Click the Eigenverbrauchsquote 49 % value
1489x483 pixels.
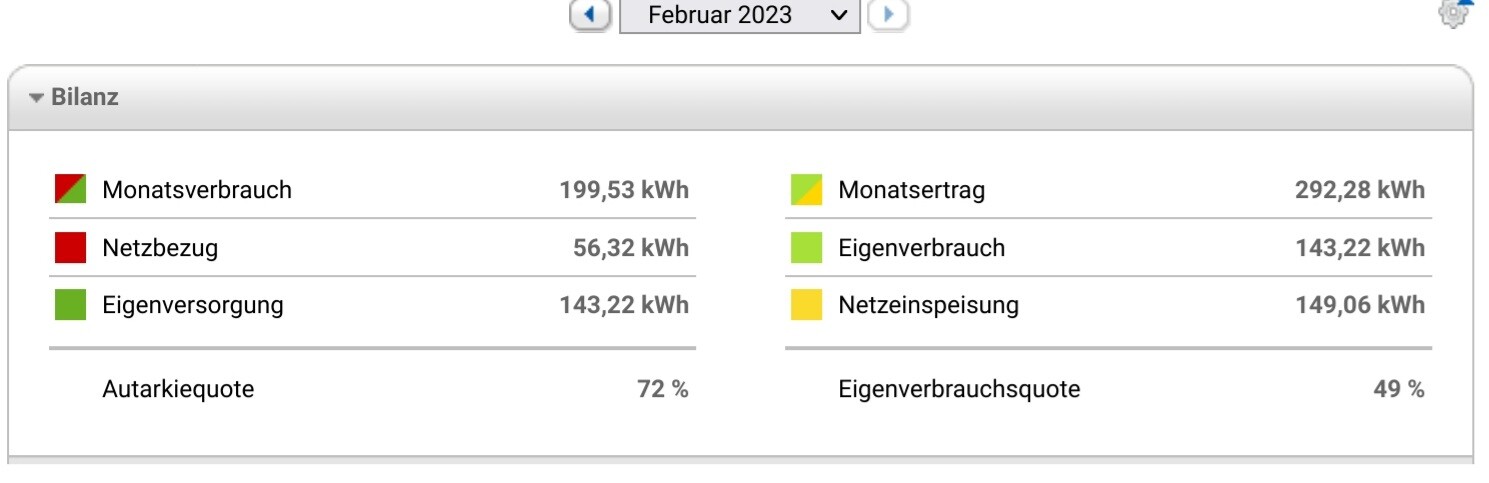click(x=1398, y=389)
